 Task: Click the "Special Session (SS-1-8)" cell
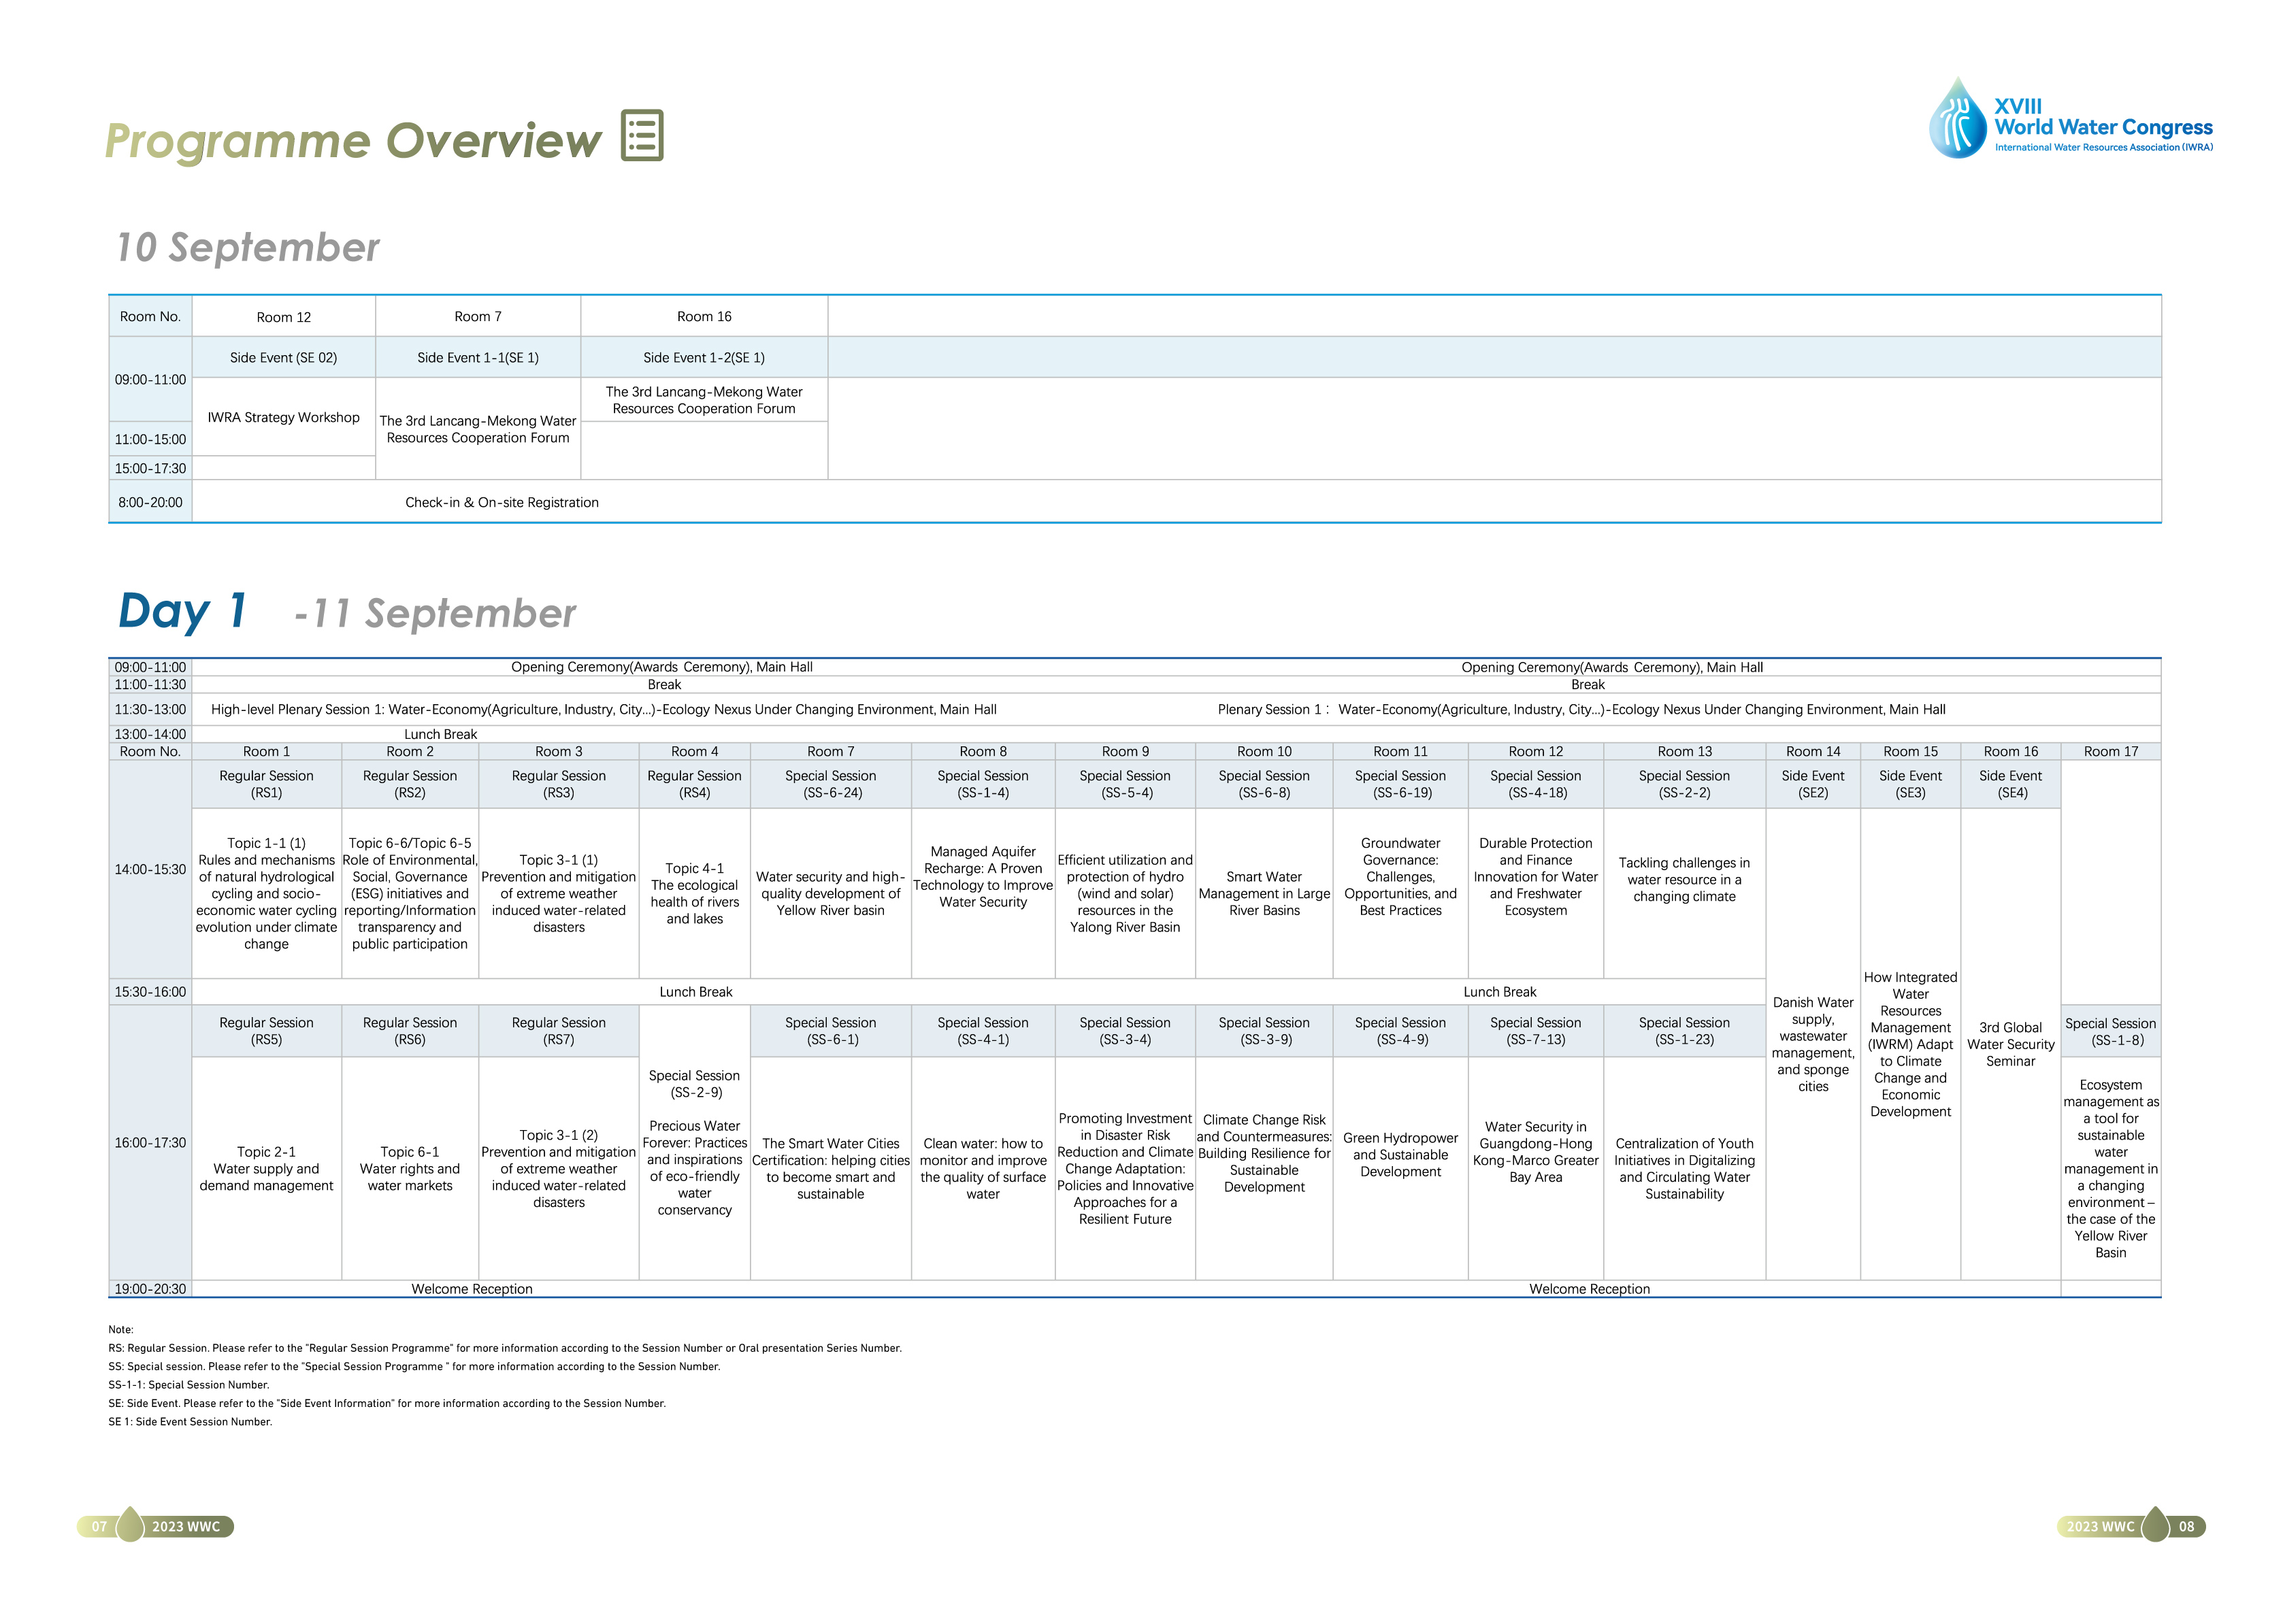coord(2110,1031)
